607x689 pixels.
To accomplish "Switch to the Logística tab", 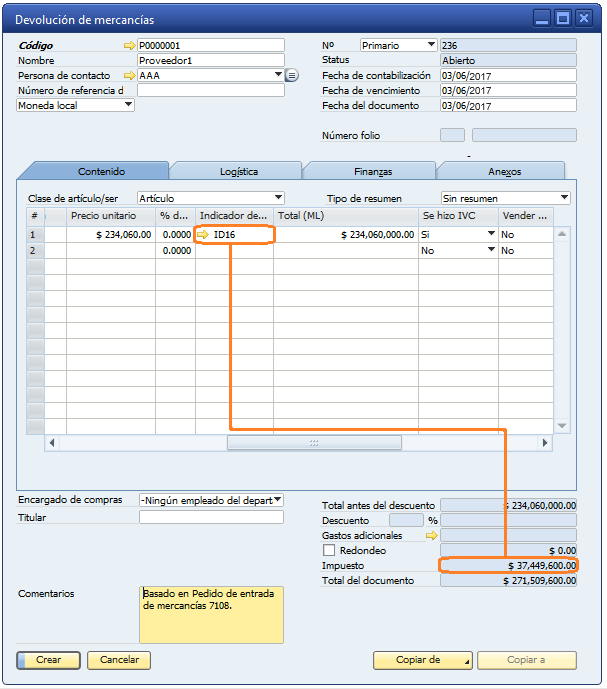I will point(238,172).
